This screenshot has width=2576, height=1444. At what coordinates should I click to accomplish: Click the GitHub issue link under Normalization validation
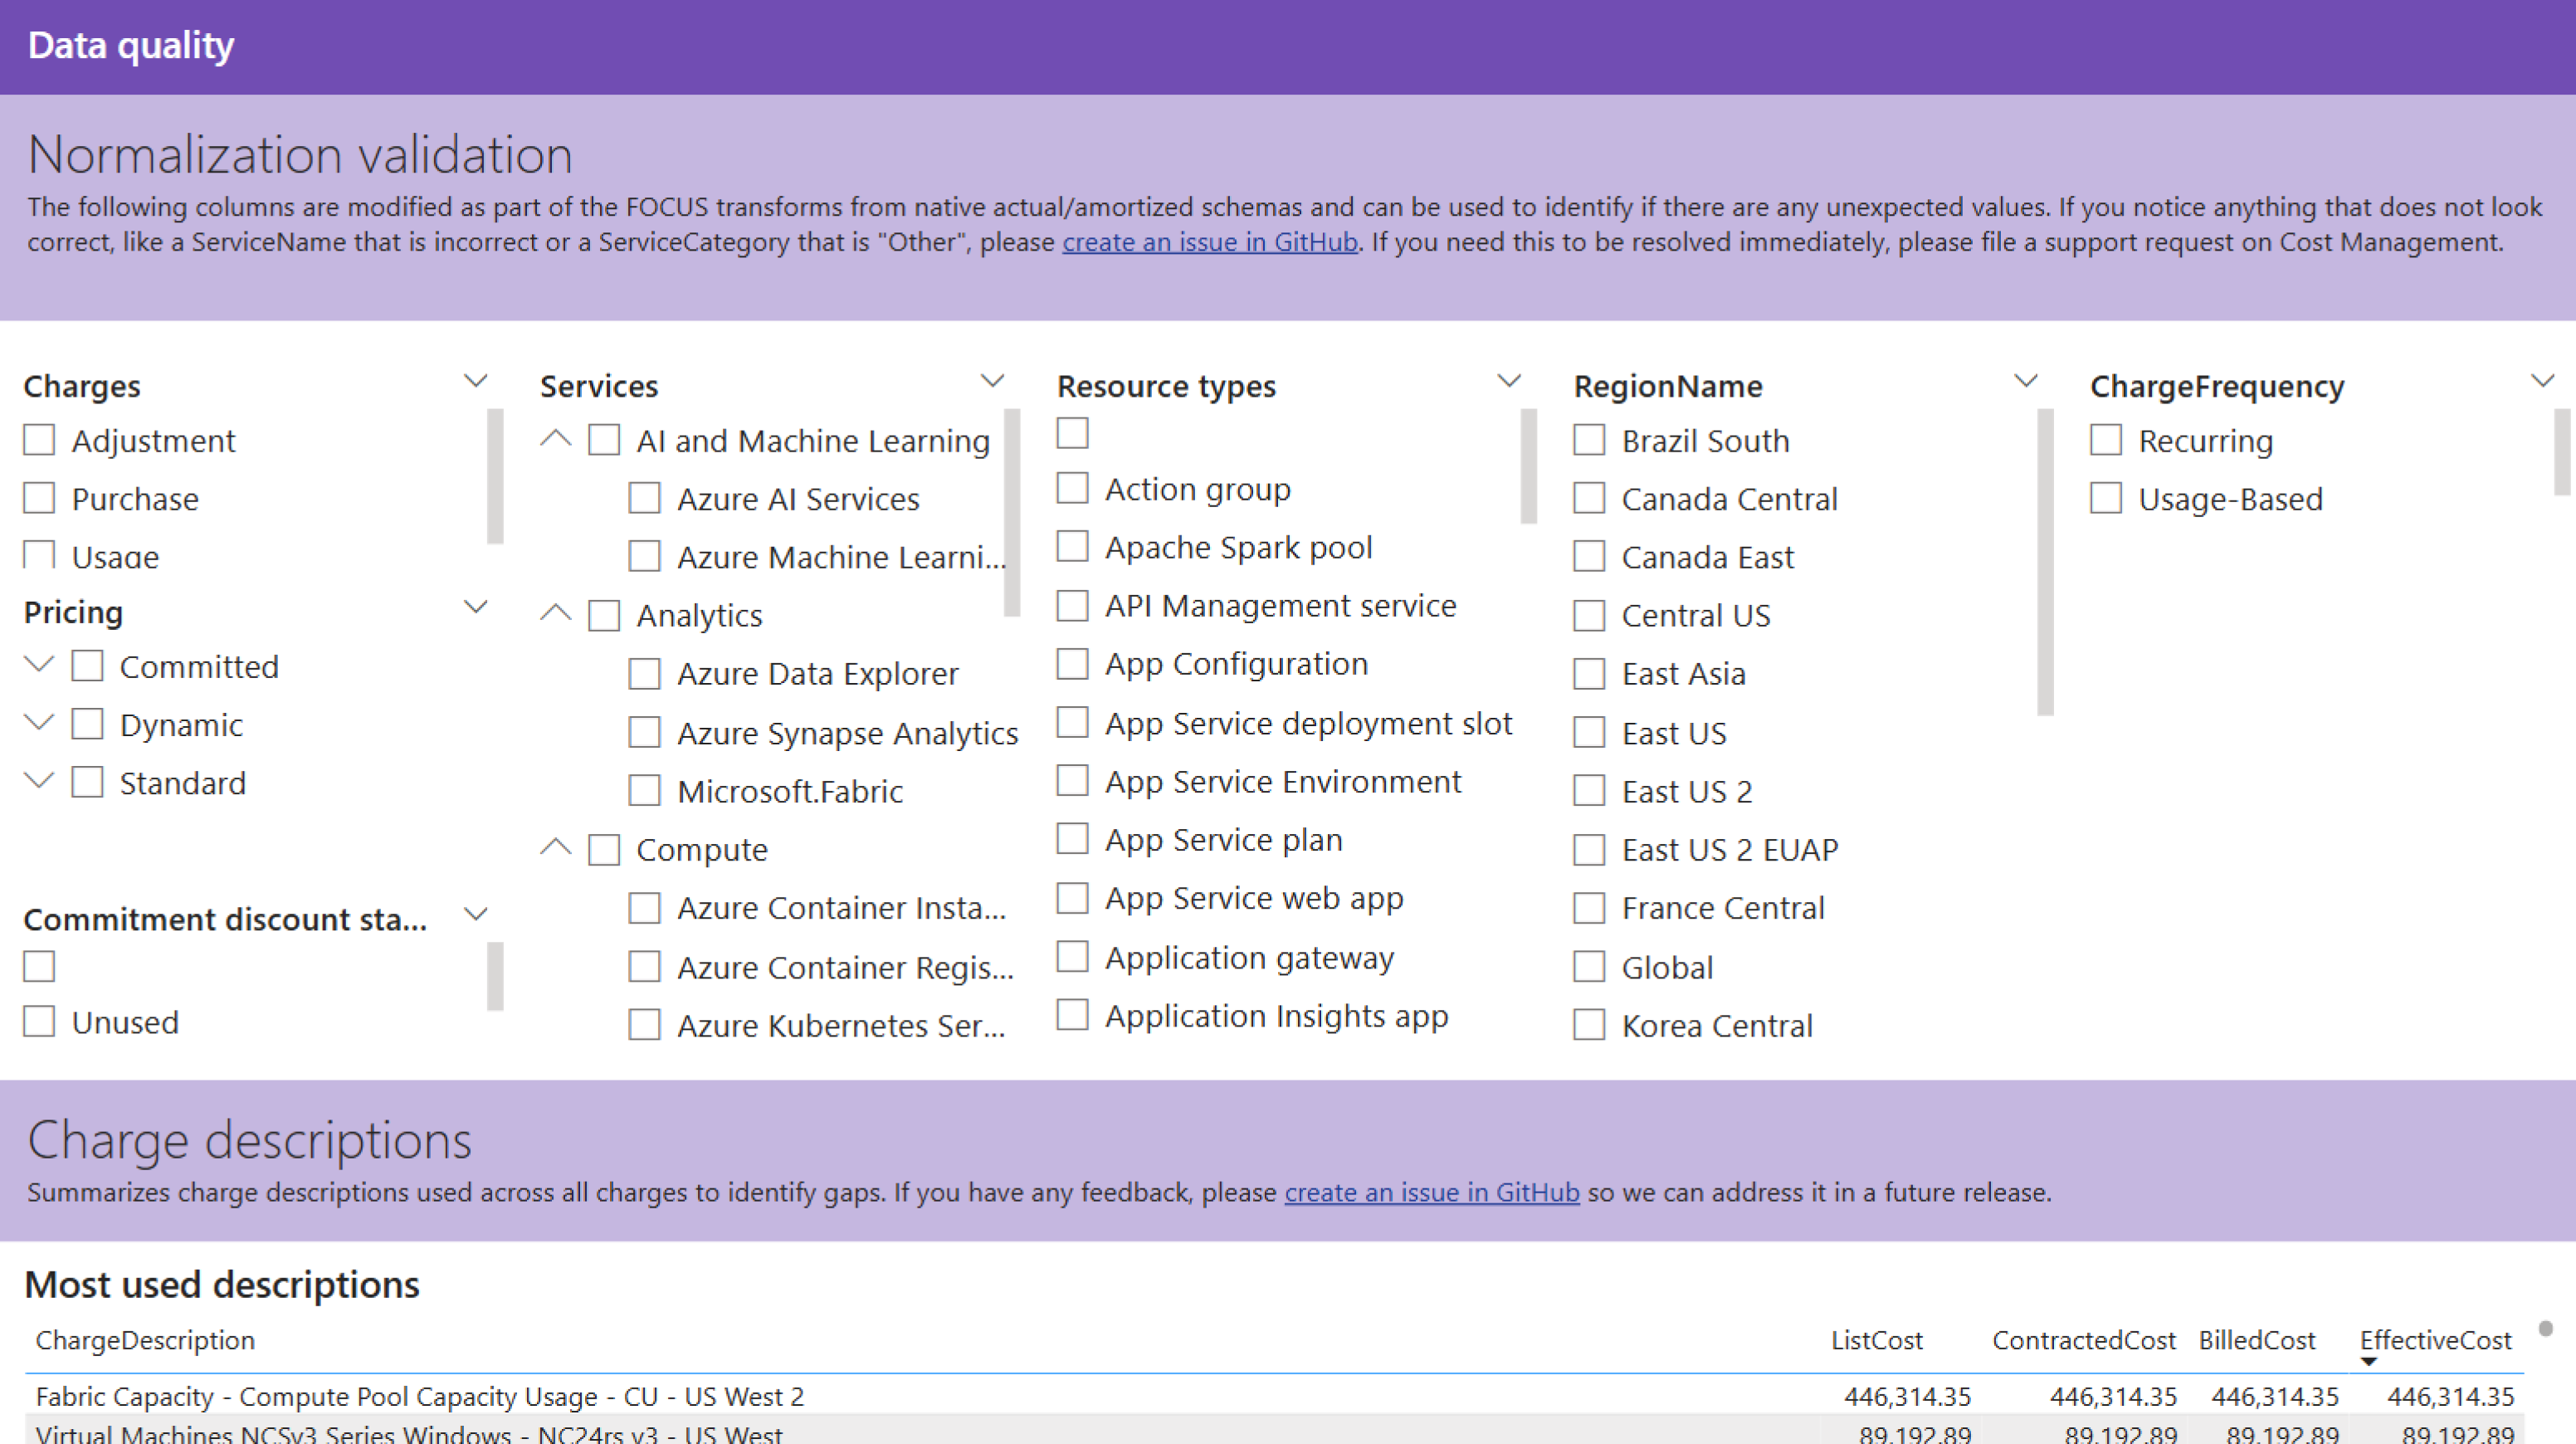(1209, 242)
